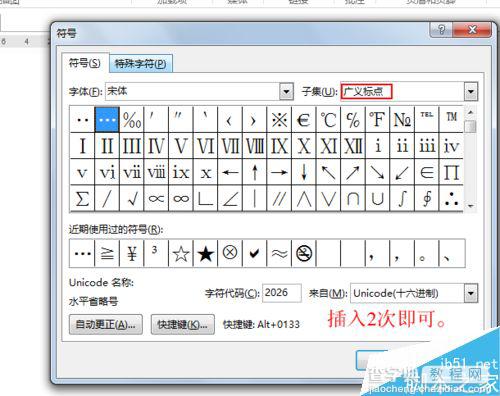
Task: Pick recently used superscript ³ symbol
Action: [156, 253]
